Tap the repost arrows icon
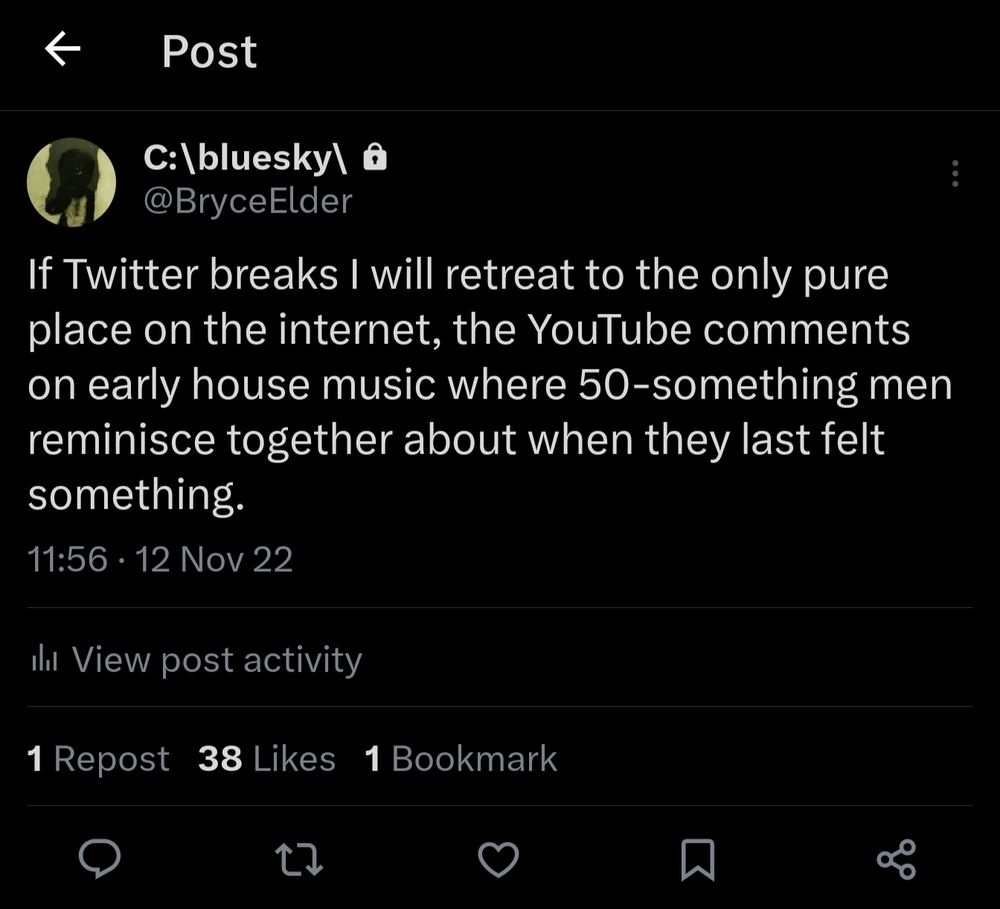This screenshot has width=1000, height=909. pyautogui.click(x=299, y=858)
